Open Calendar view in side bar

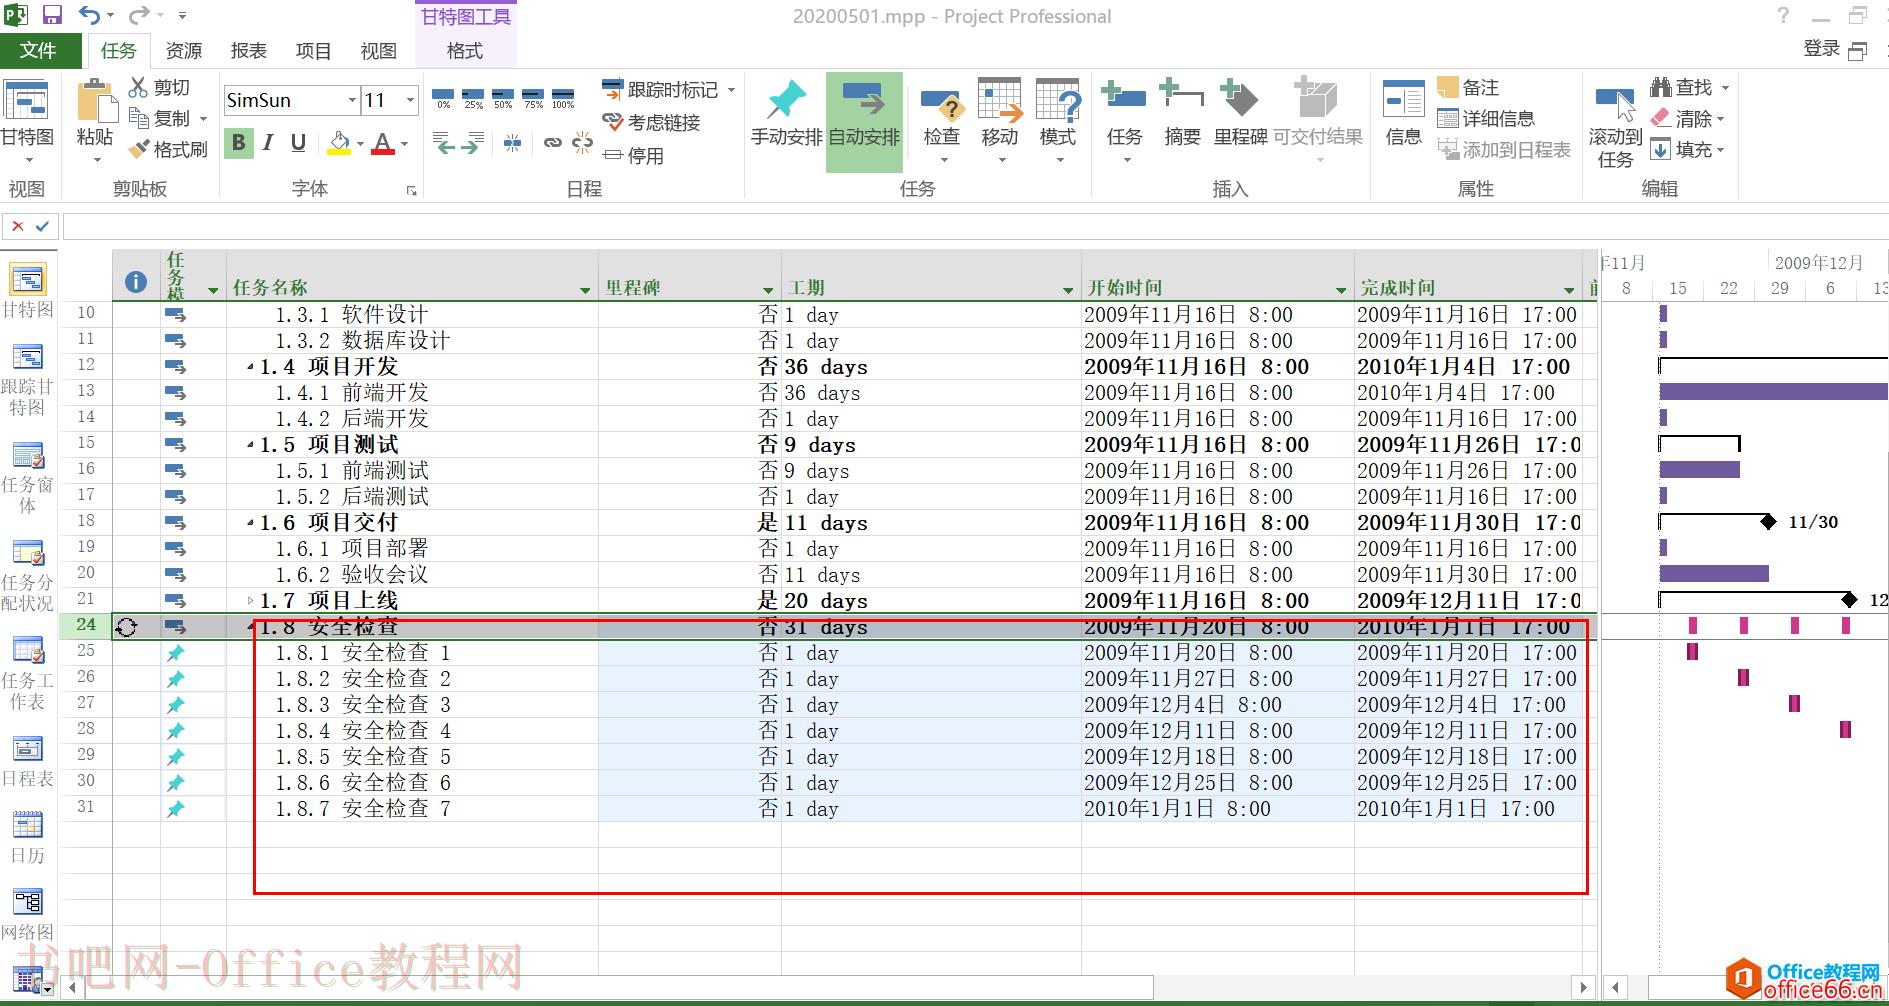28,837
